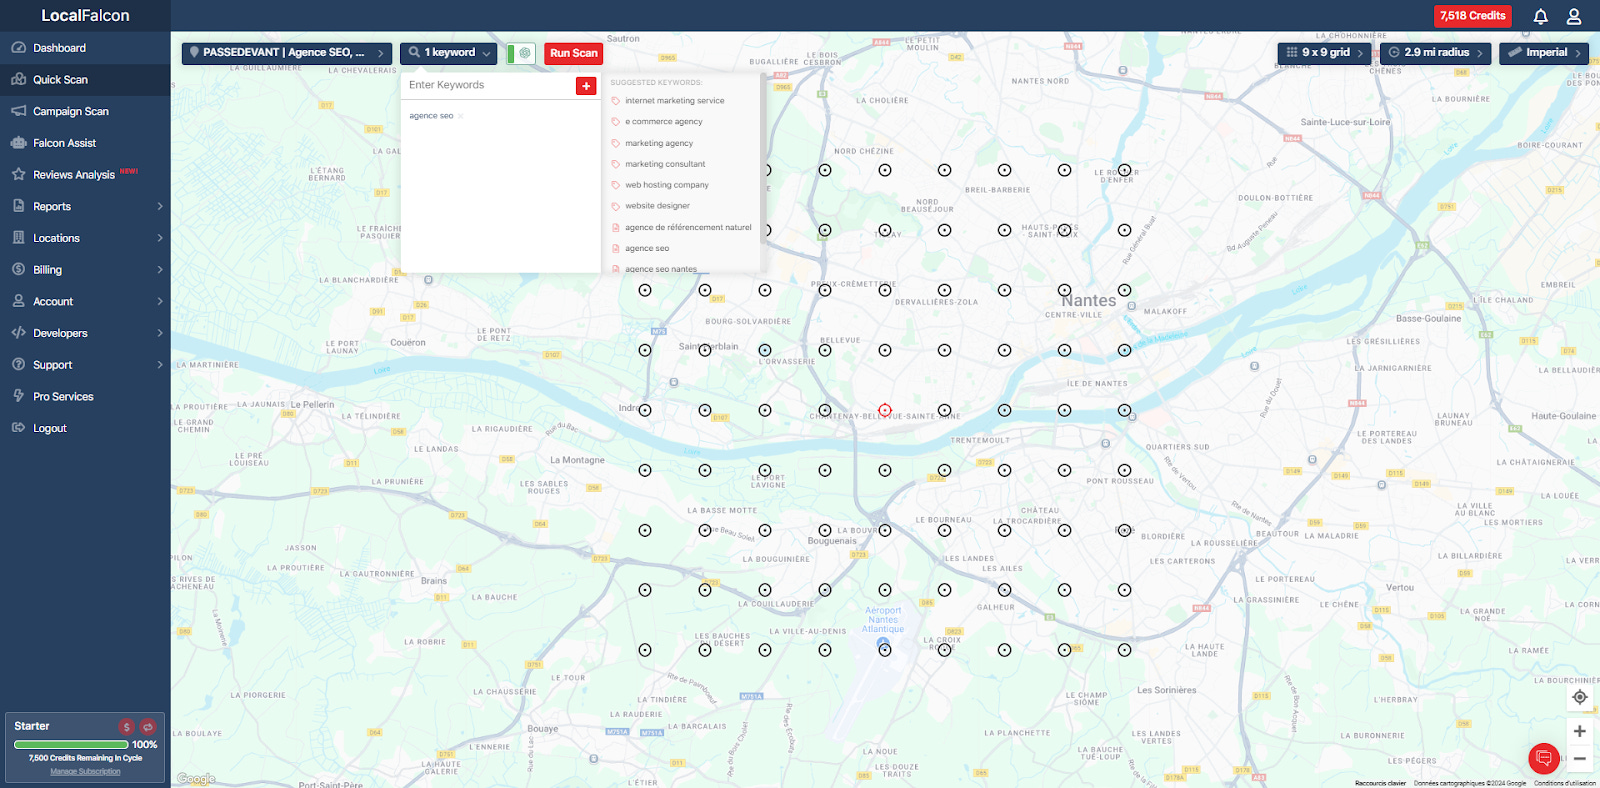Click the Dashboard gauge icon

[18, 48]
